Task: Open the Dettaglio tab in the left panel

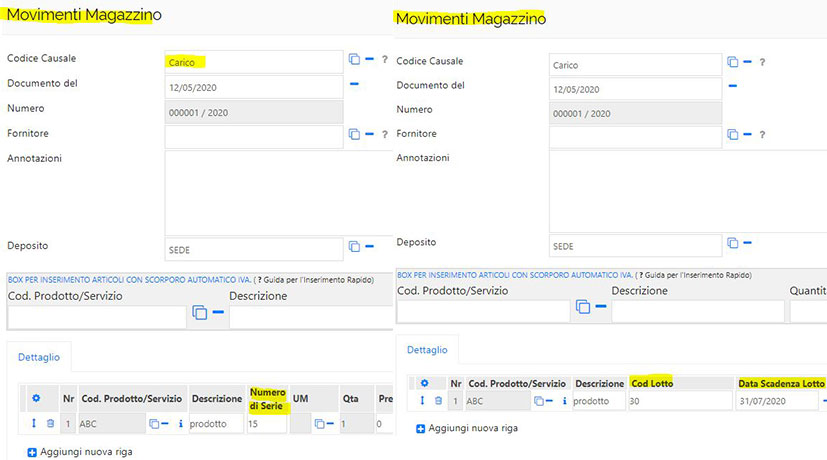Action: (39, 356)
